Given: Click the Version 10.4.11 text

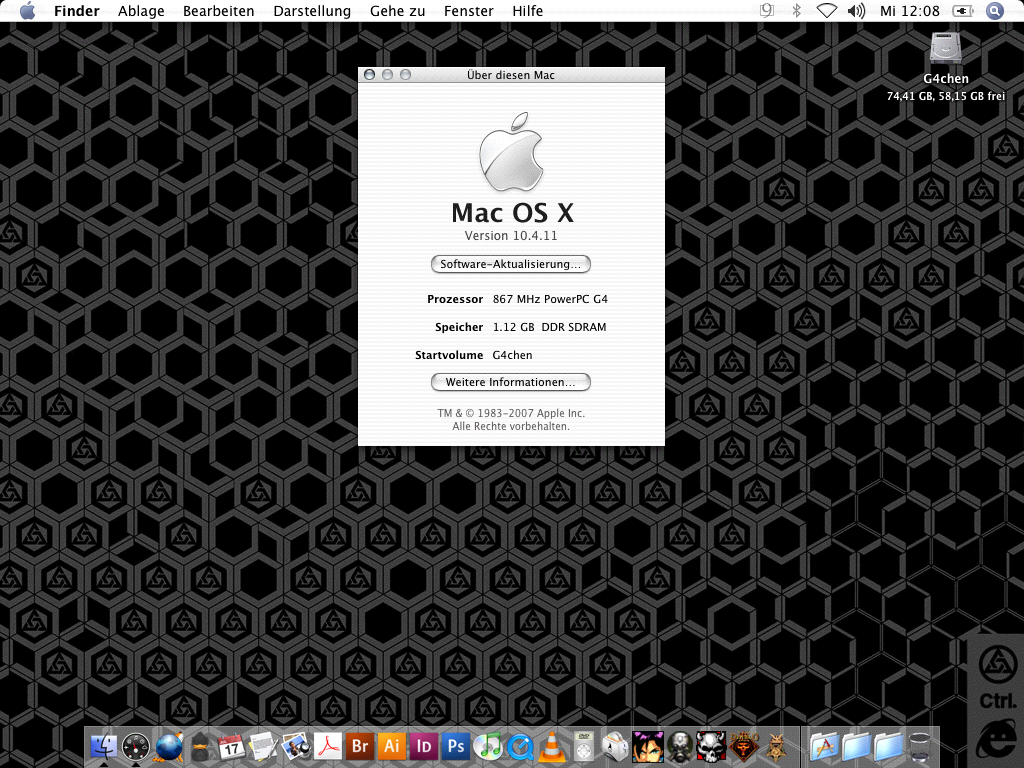Looking at the screenshot, I should coord(511,236).
